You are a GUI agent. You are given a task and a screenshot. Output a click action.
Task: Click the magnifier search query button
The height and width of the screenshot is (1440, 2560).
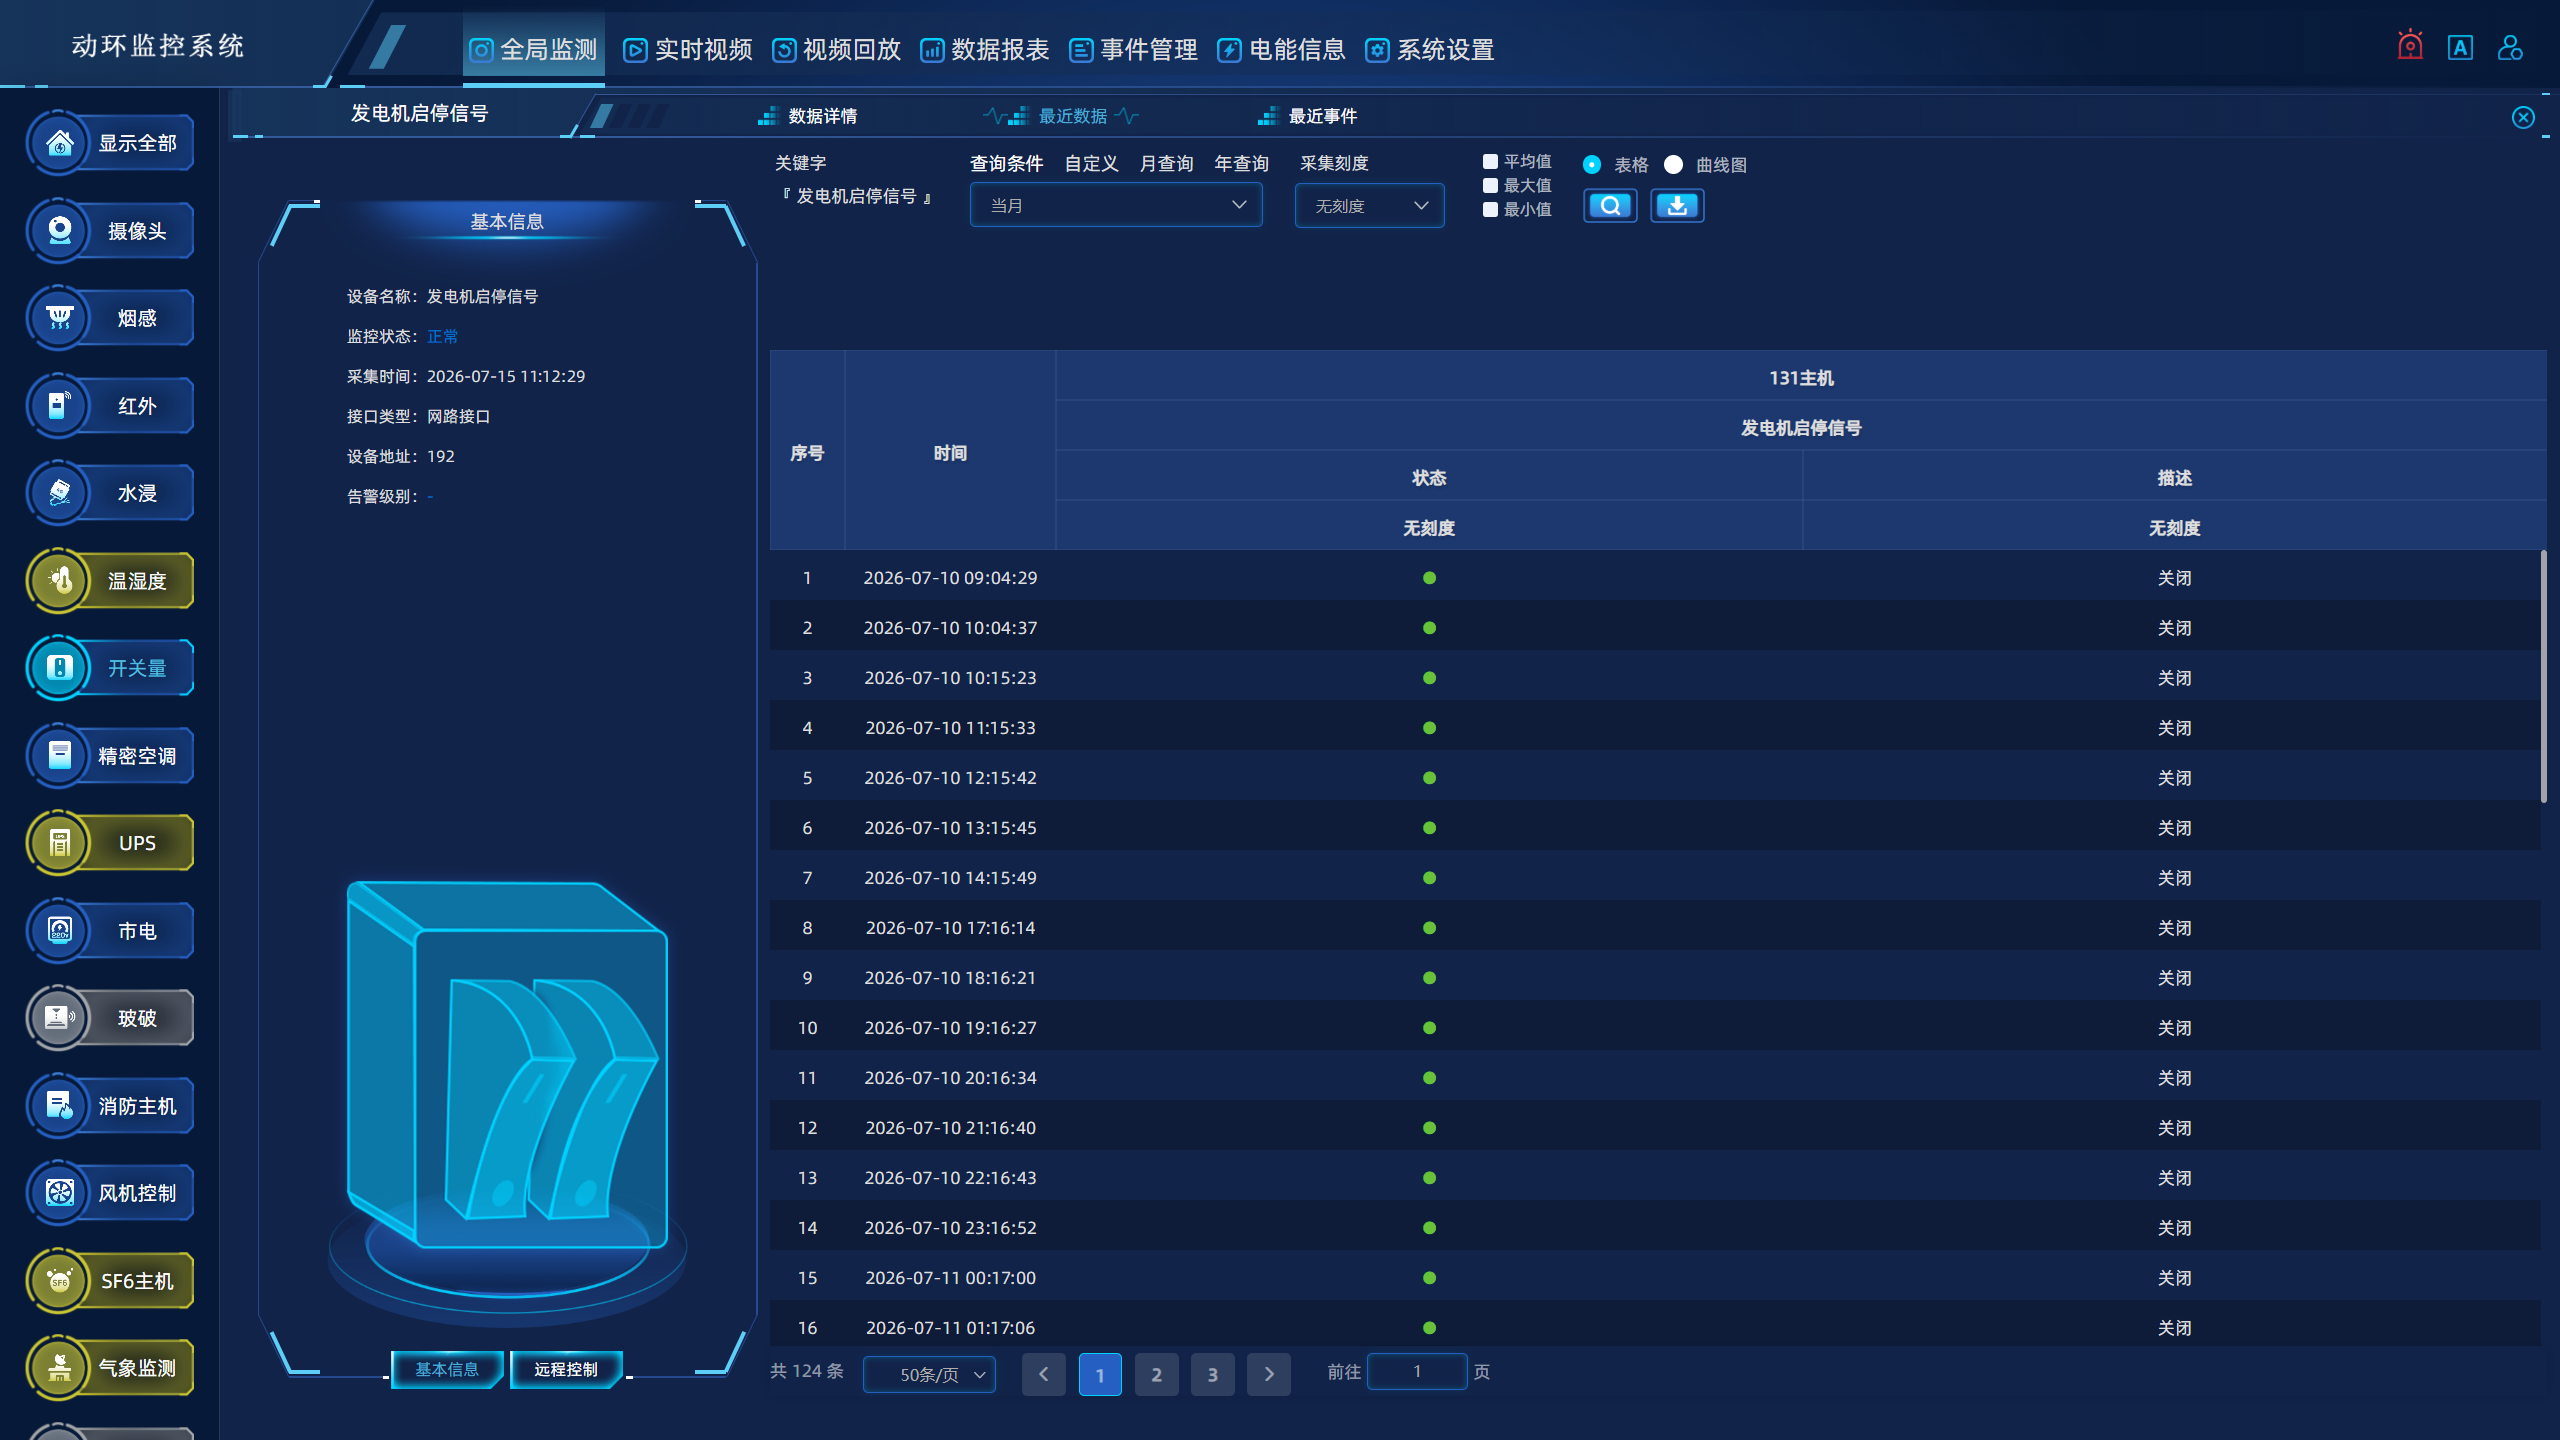click(1610, 206)
